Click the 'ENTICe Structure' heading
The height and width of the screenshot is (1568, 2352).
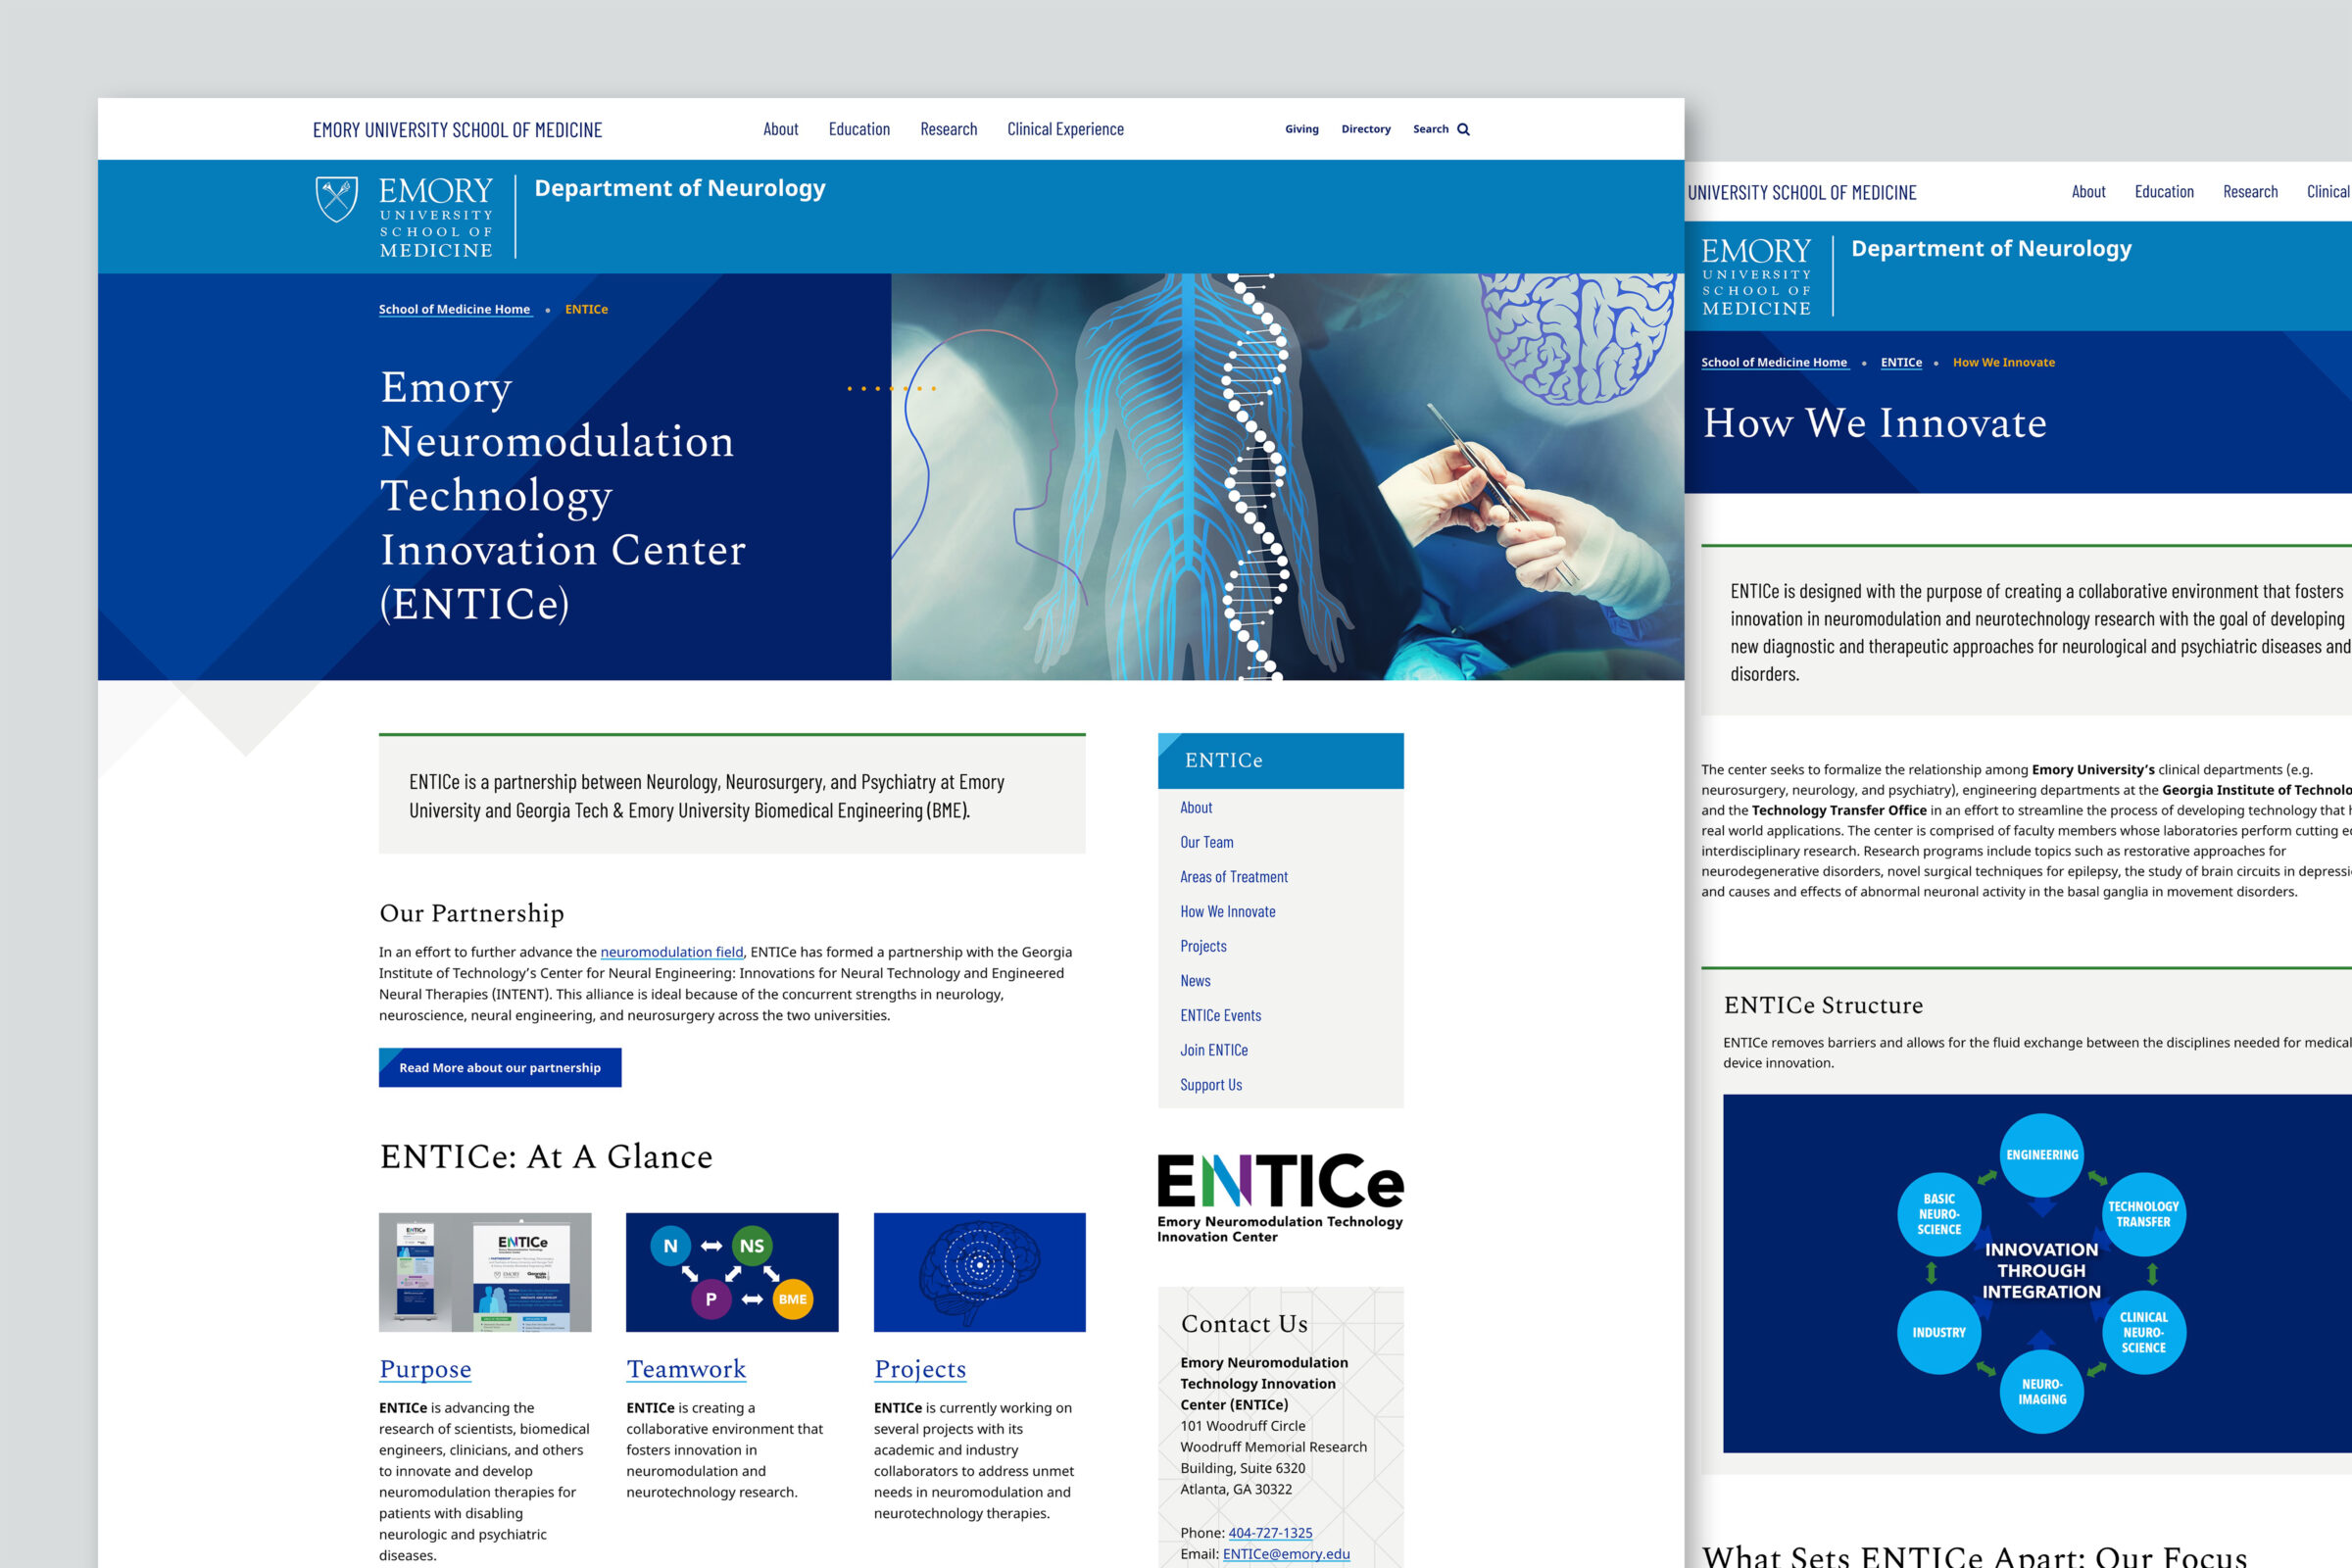1823,1005
